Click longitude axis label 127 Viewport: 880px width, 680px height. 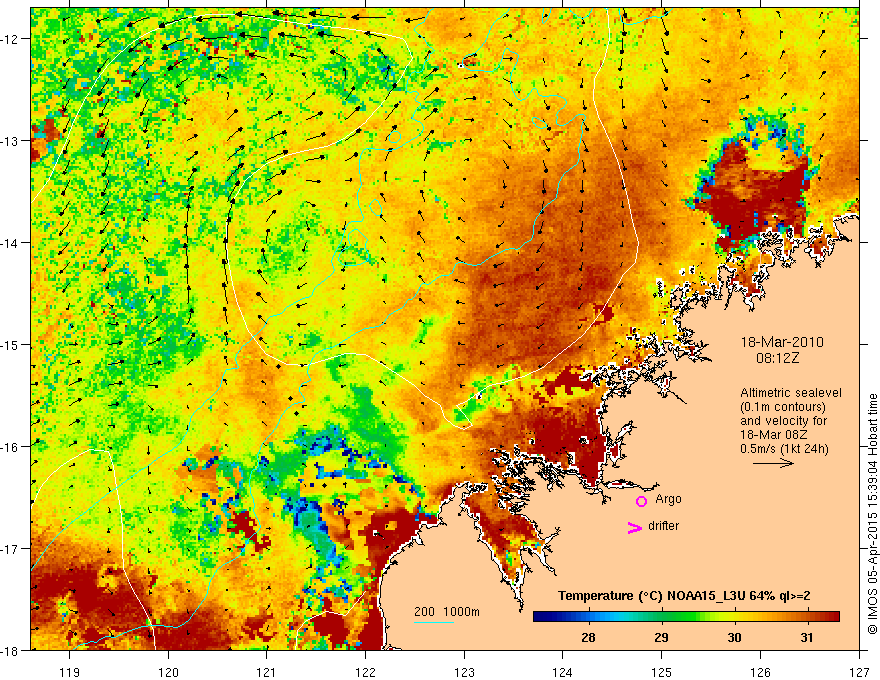[x=859, y=672]
